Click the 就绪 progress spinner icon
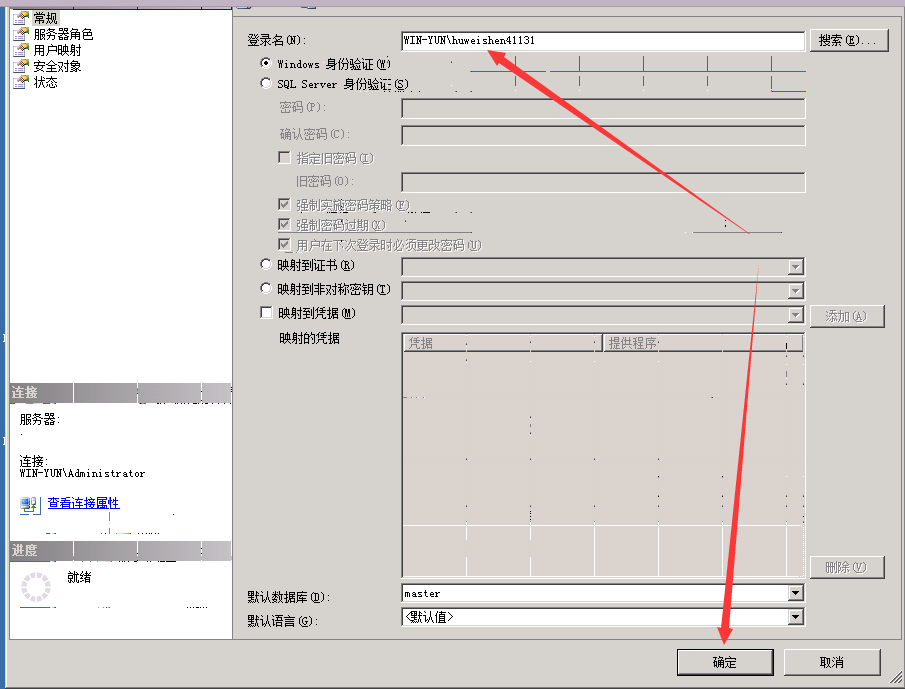This screenshot has width=905, height=689. pyautogui.click(x=35, y=588)
